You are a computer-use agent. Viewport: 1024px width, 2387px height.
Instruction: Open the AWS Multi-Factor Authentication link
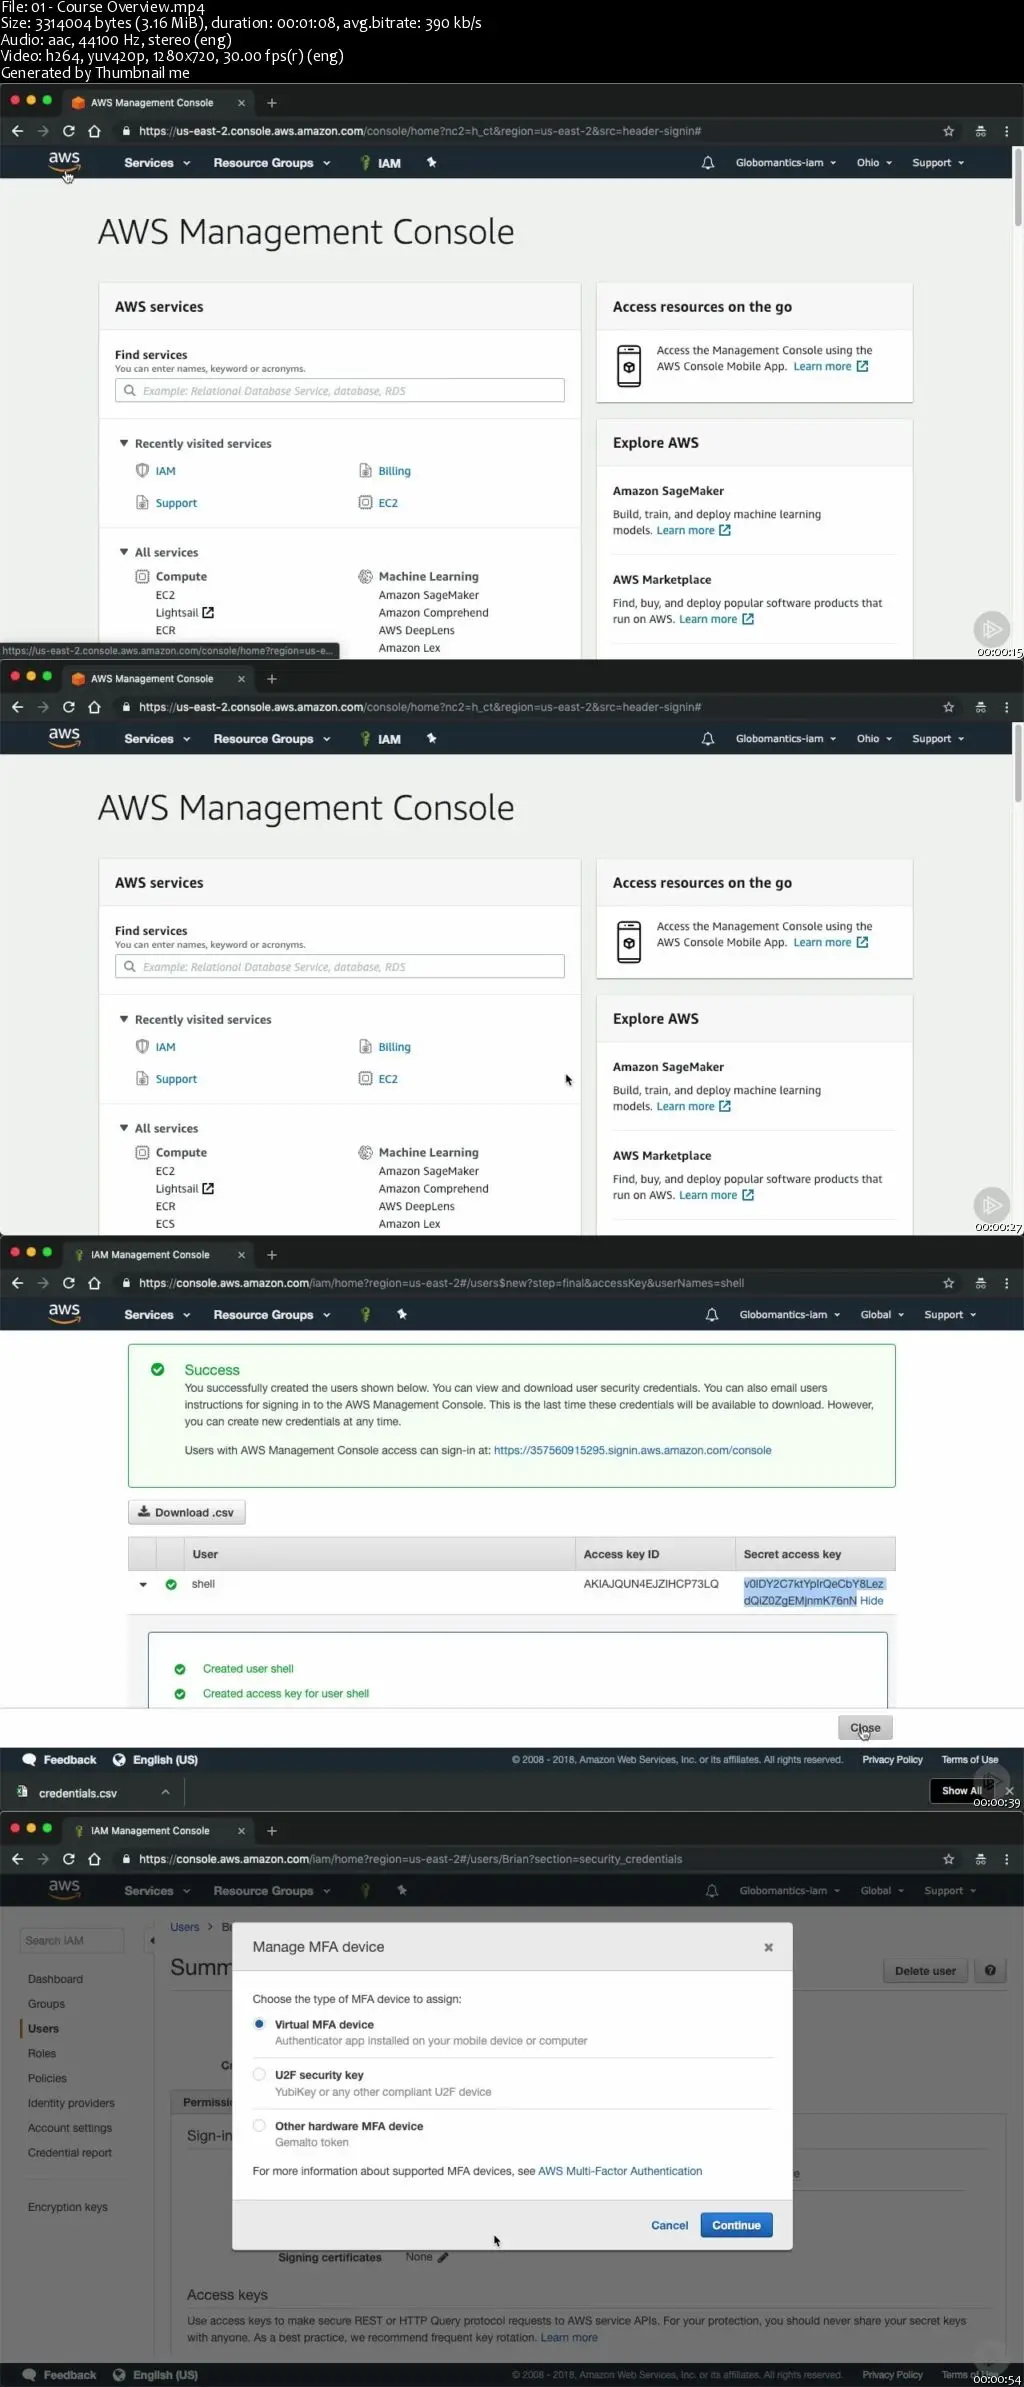click(x=620, y=2171)
